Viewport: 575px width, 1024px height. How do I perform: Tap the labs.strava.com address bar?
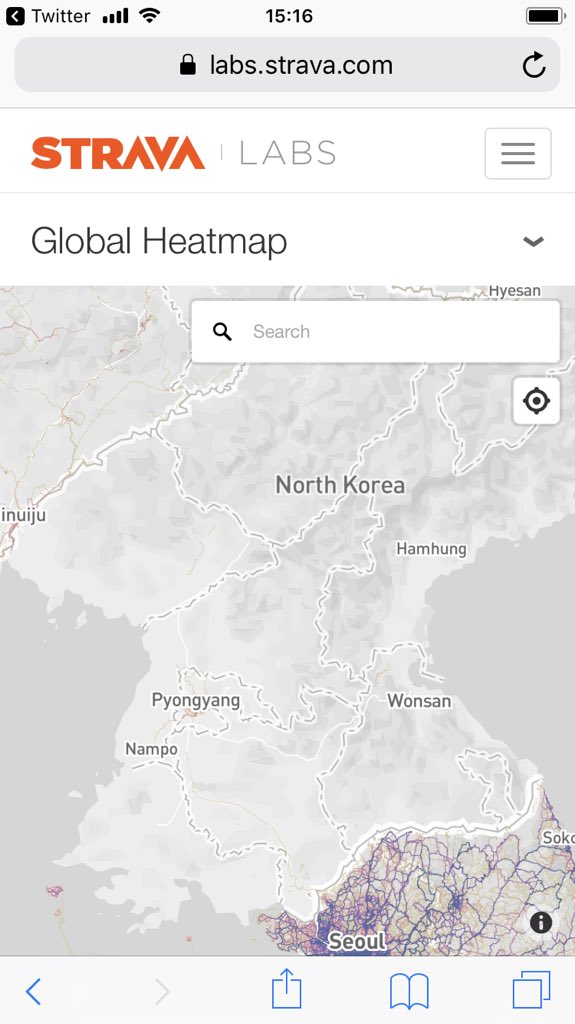[x=288, y=65]
